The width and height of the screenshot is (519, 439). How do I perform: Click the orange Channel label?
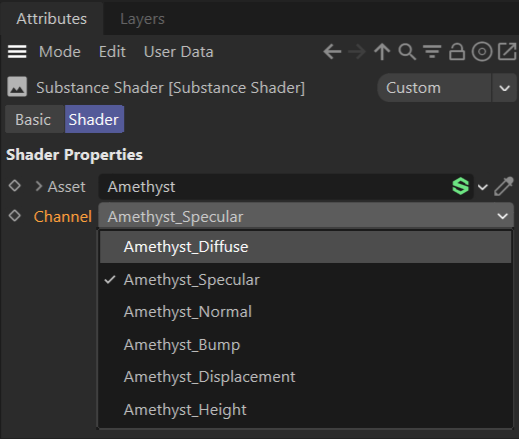(x=63, y=217)
